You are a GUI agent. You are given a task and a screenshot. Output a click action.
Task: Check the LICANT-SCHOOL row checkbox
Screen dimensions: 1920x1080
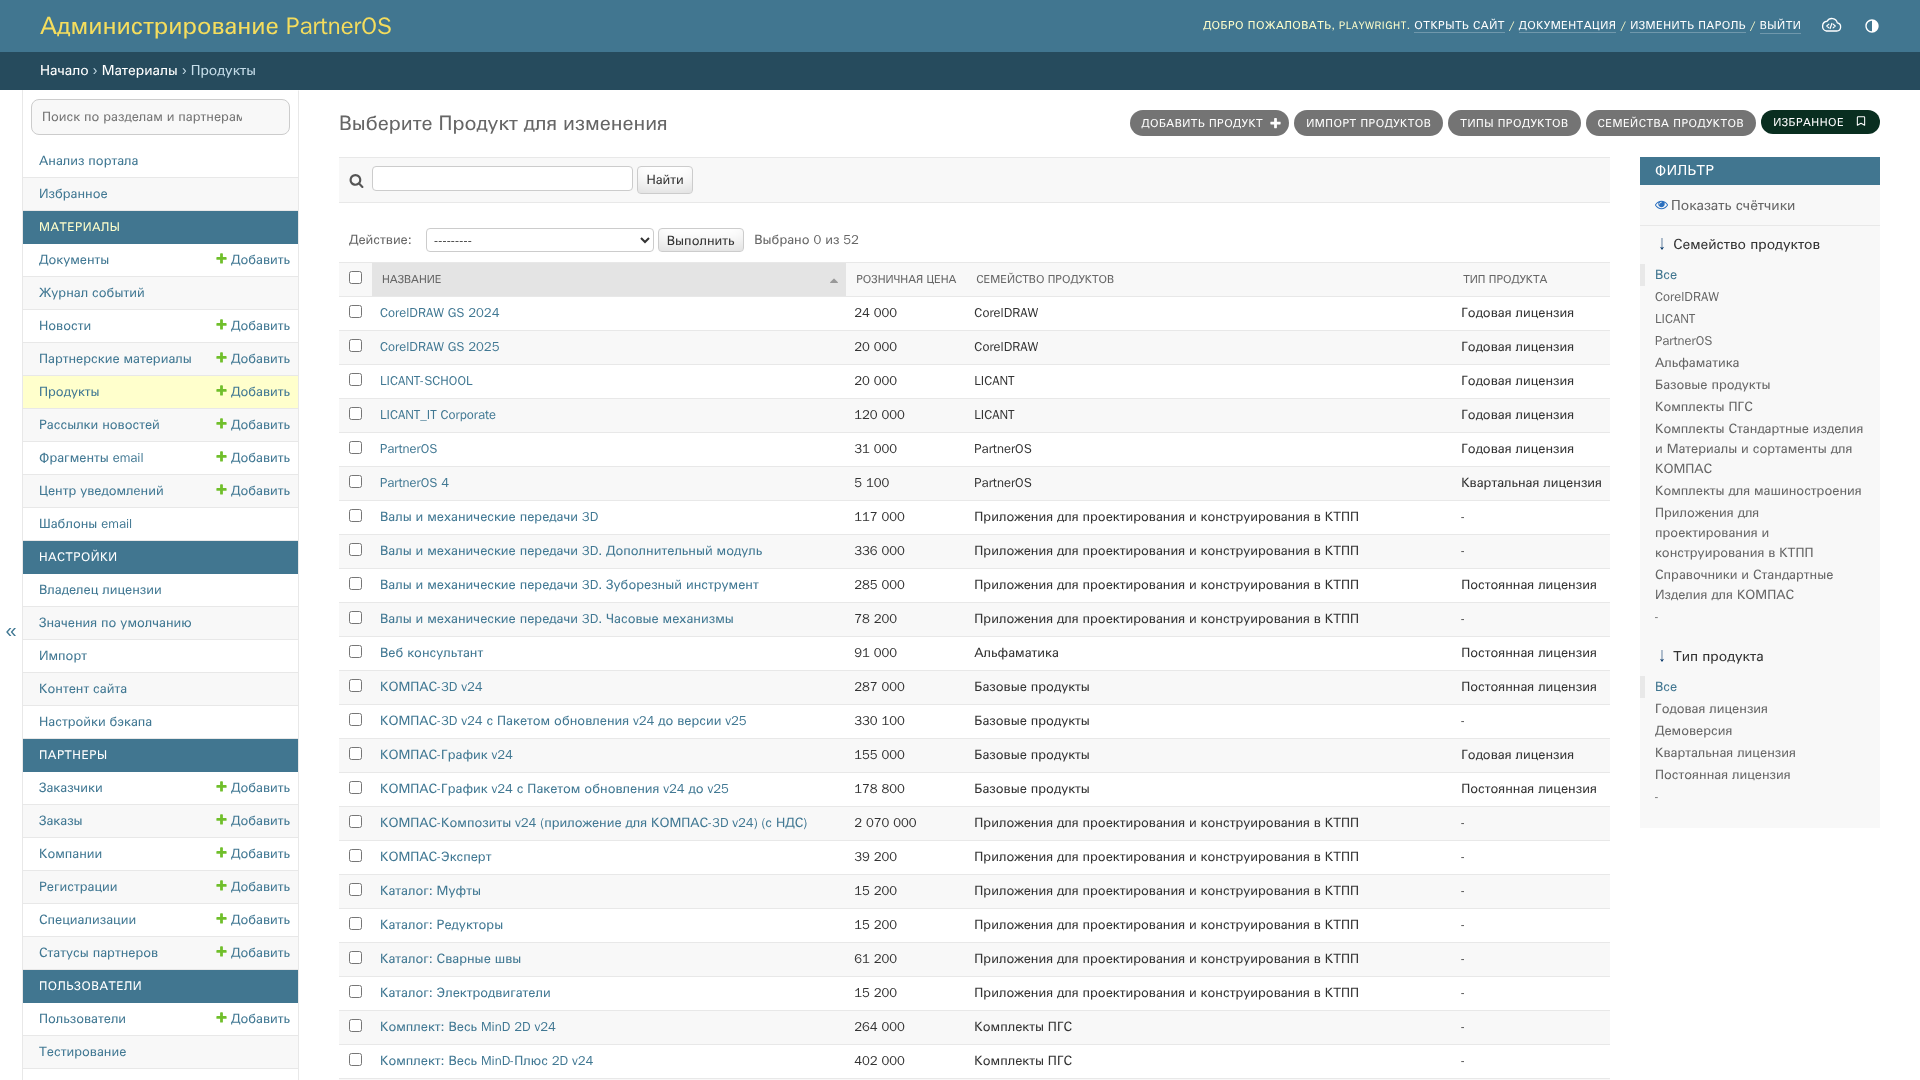click(355, 380)
